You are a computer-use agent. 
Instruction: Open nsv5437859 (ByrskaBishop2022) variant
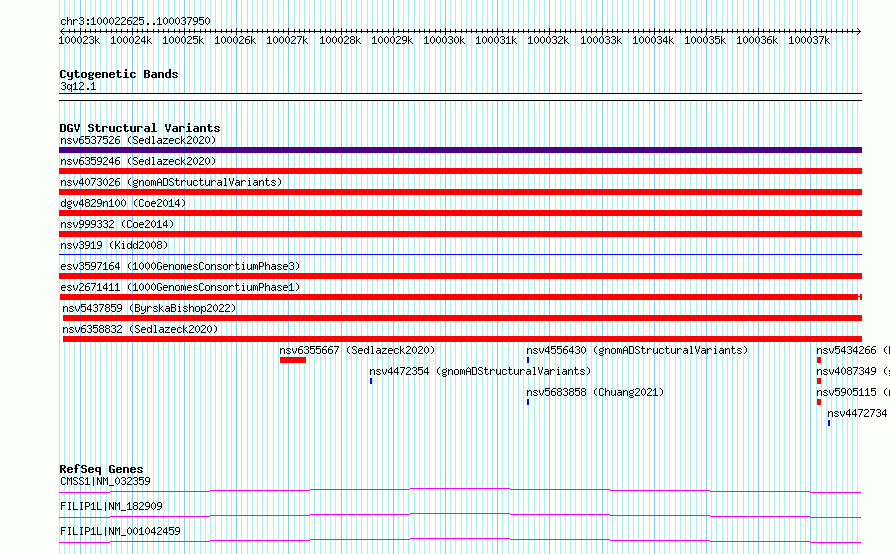click(x=149, y=308)
